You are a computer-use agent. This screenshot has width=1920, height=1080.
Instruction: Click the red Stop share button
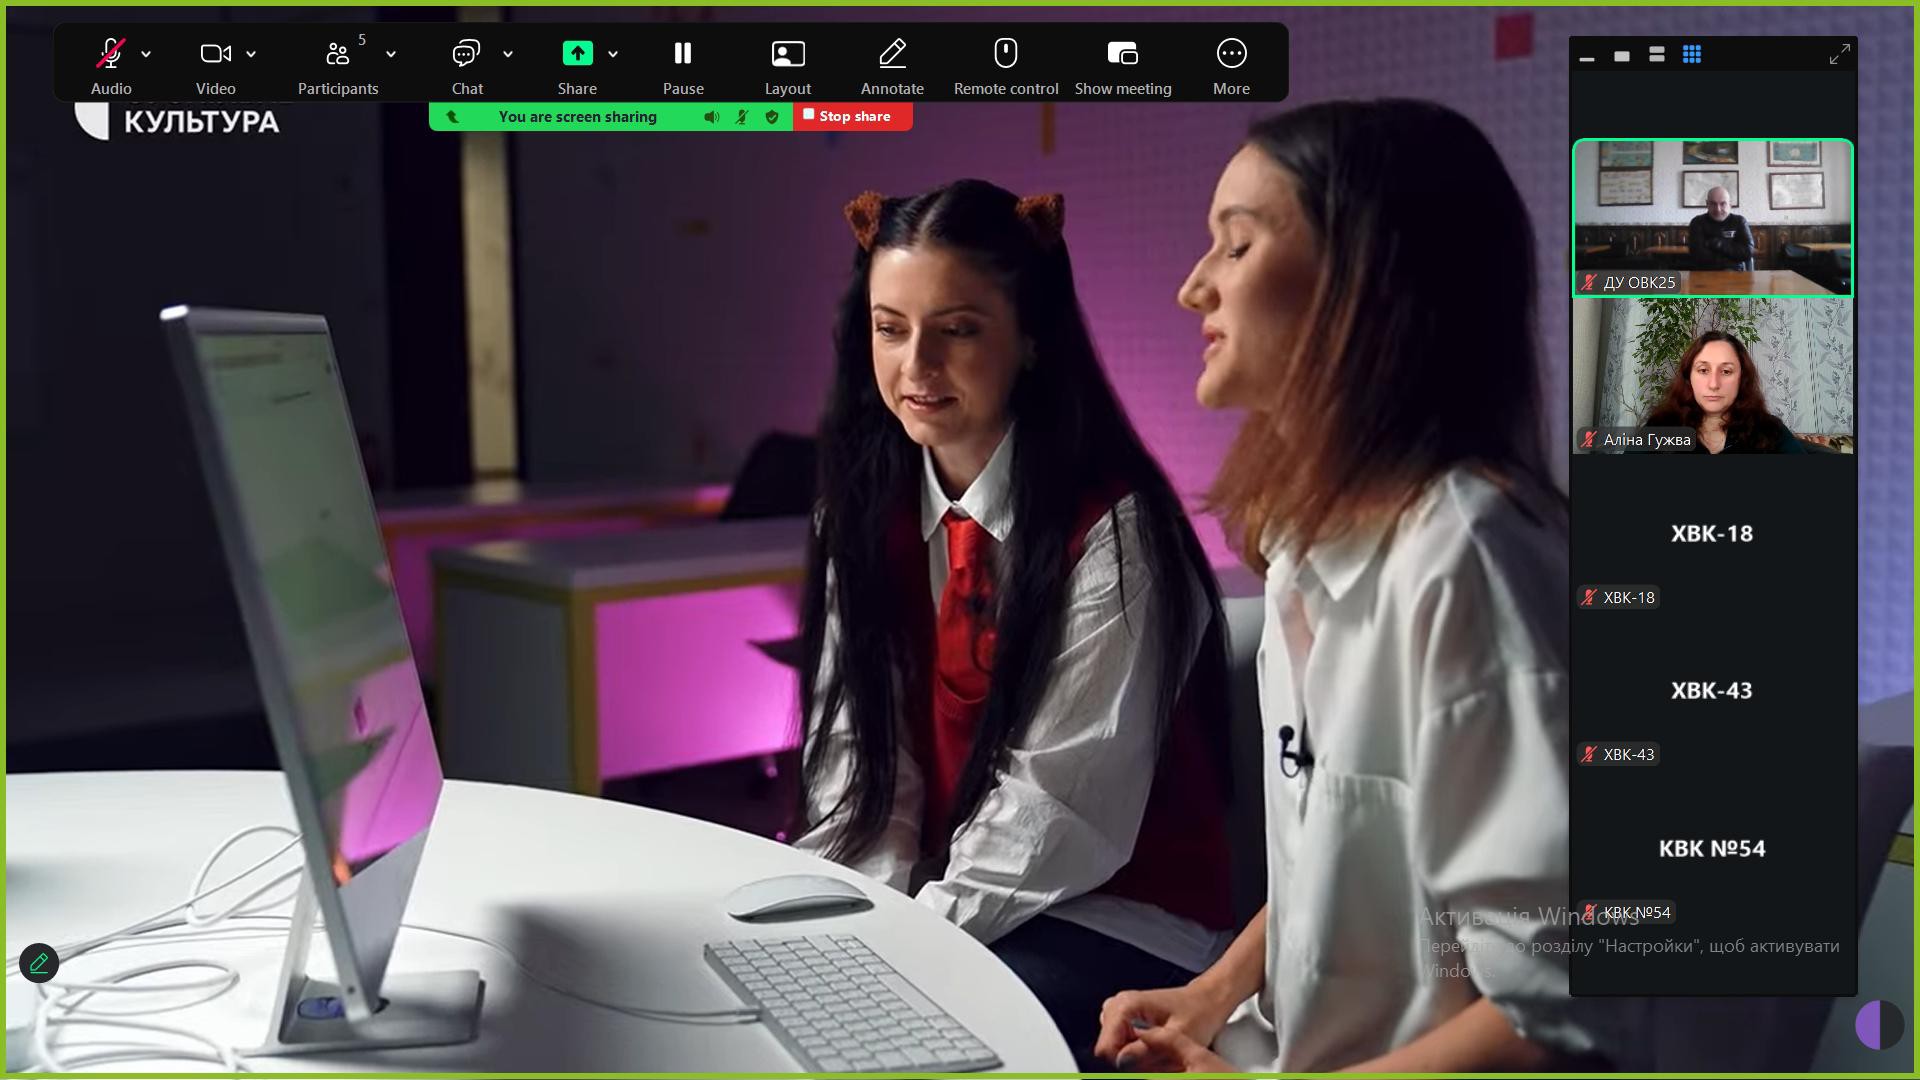(852, 117)
